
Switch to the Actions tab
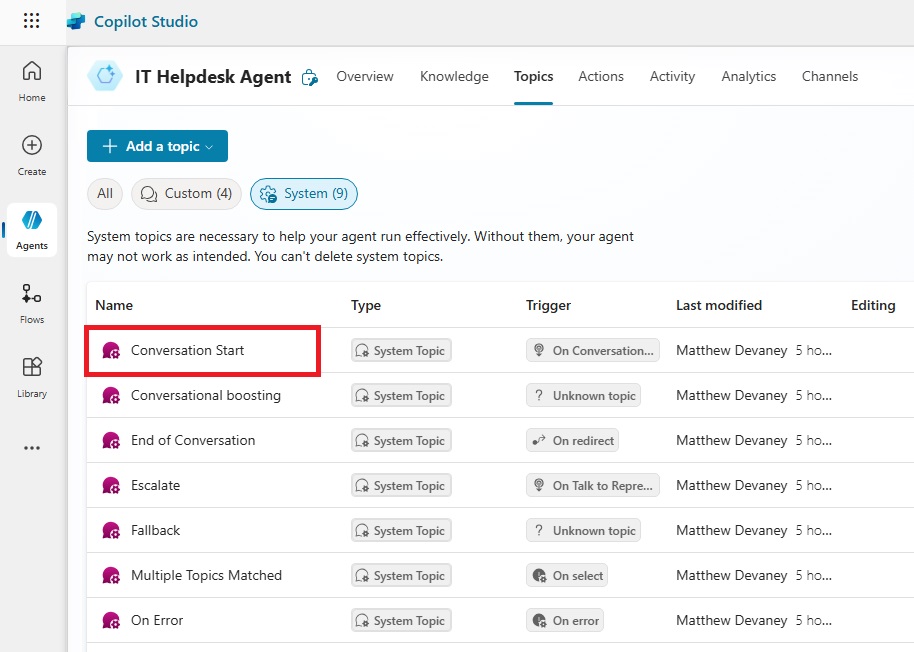click(x=601, y=76)
